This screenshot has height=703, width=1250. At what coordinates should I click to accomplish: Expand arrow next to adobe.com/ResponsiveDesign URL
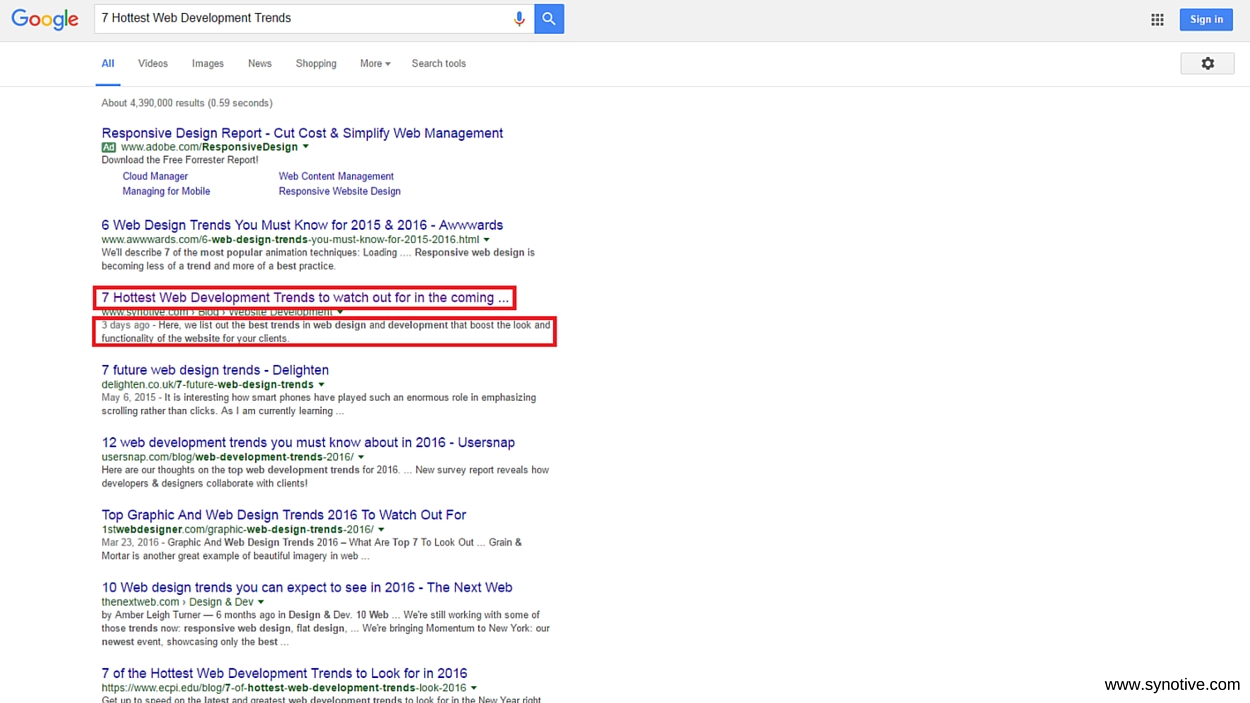coord(306,147)
